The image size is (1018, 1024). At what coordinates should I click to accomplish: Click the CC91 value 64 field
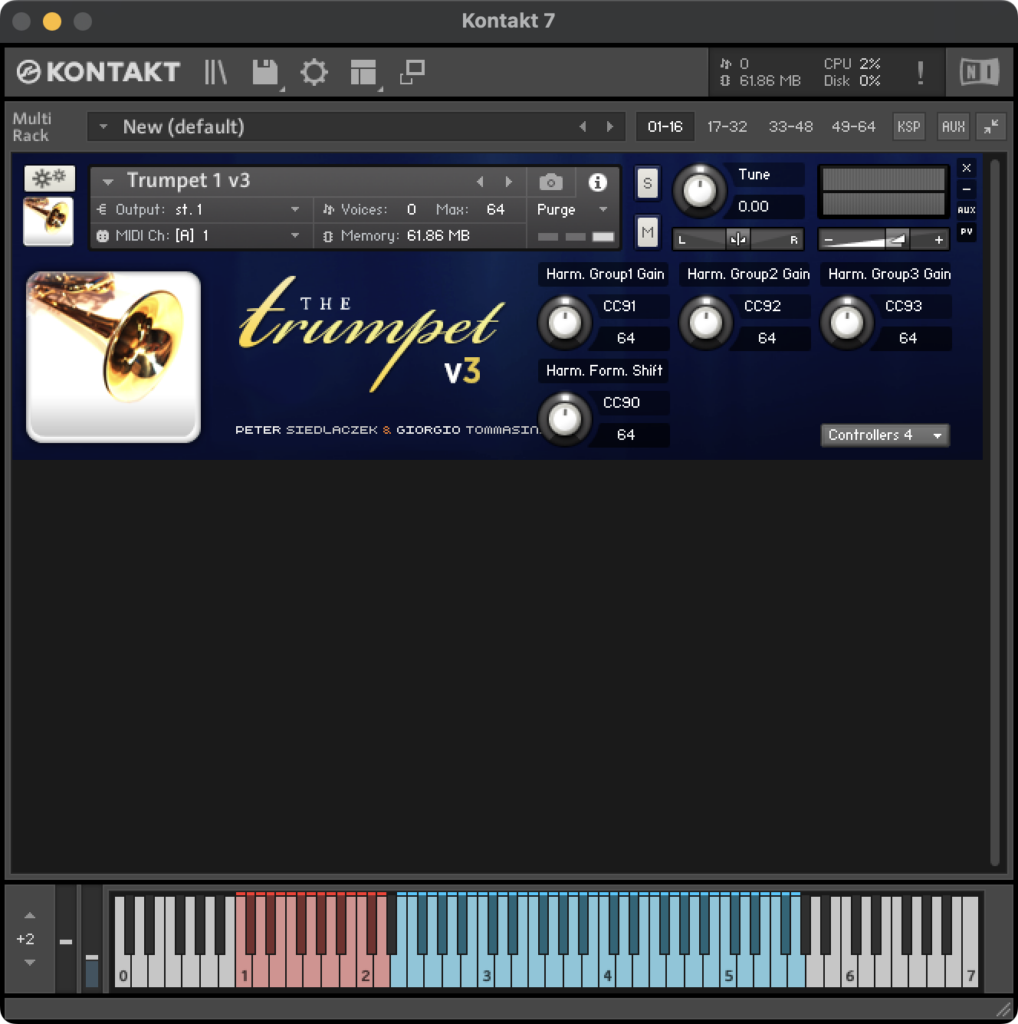[628, 338]
